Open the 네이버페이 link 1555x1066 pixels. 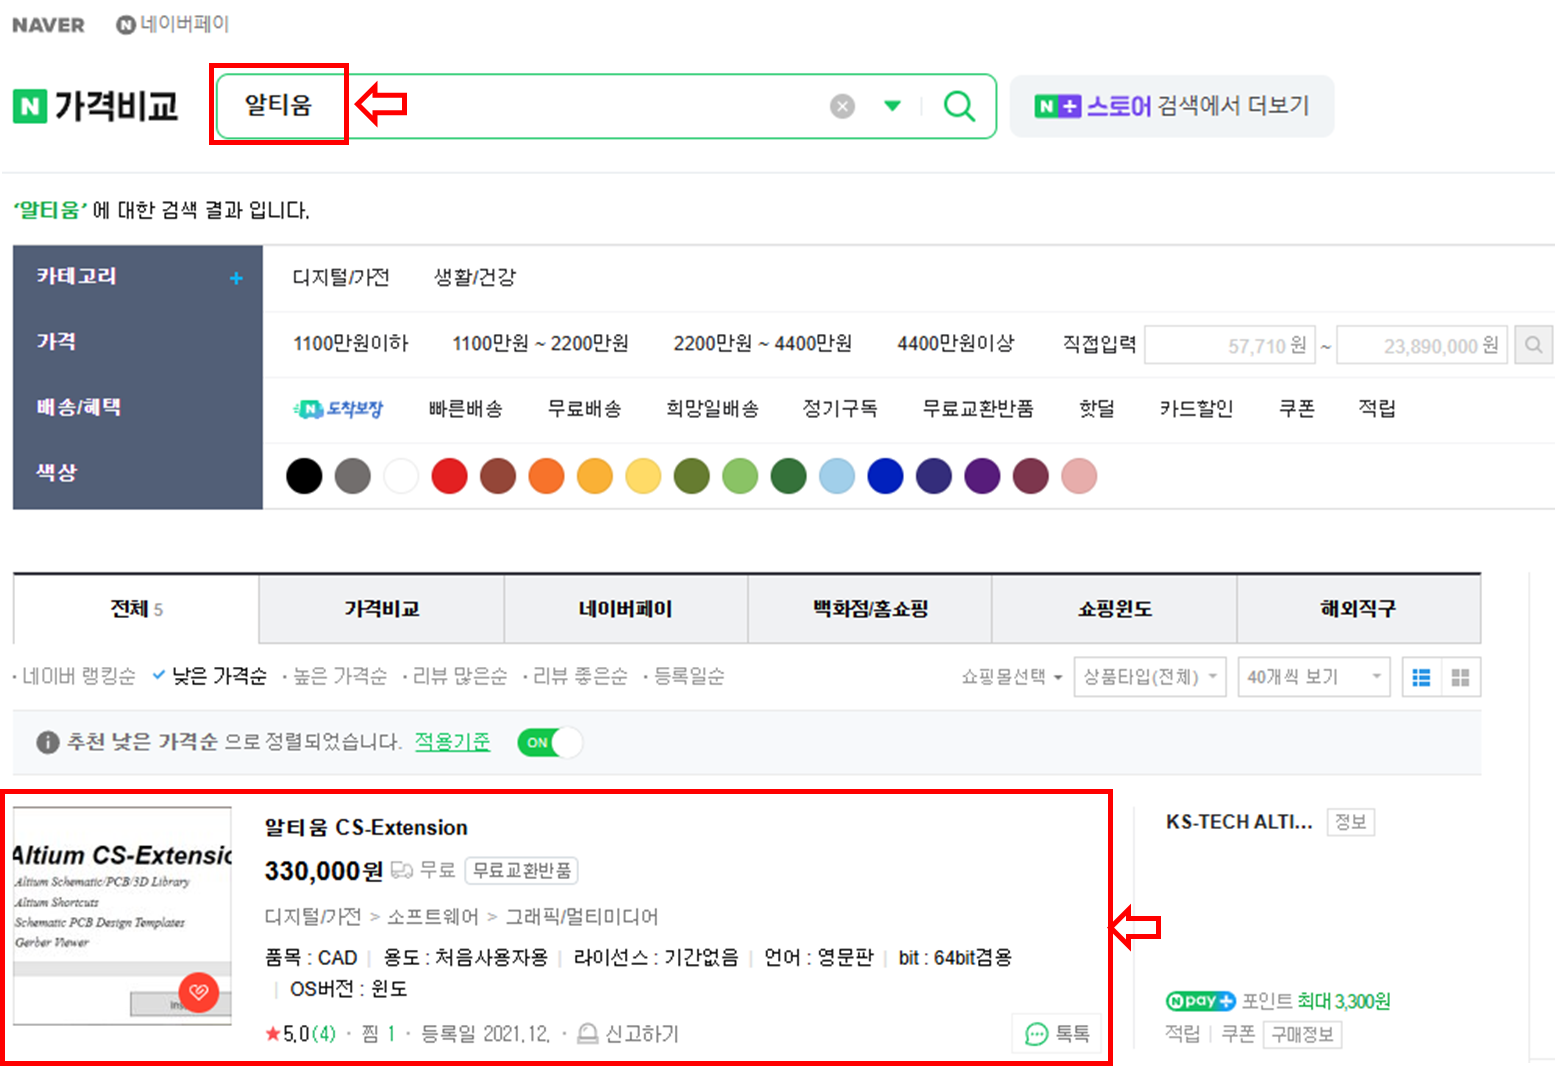pos(173,24)
